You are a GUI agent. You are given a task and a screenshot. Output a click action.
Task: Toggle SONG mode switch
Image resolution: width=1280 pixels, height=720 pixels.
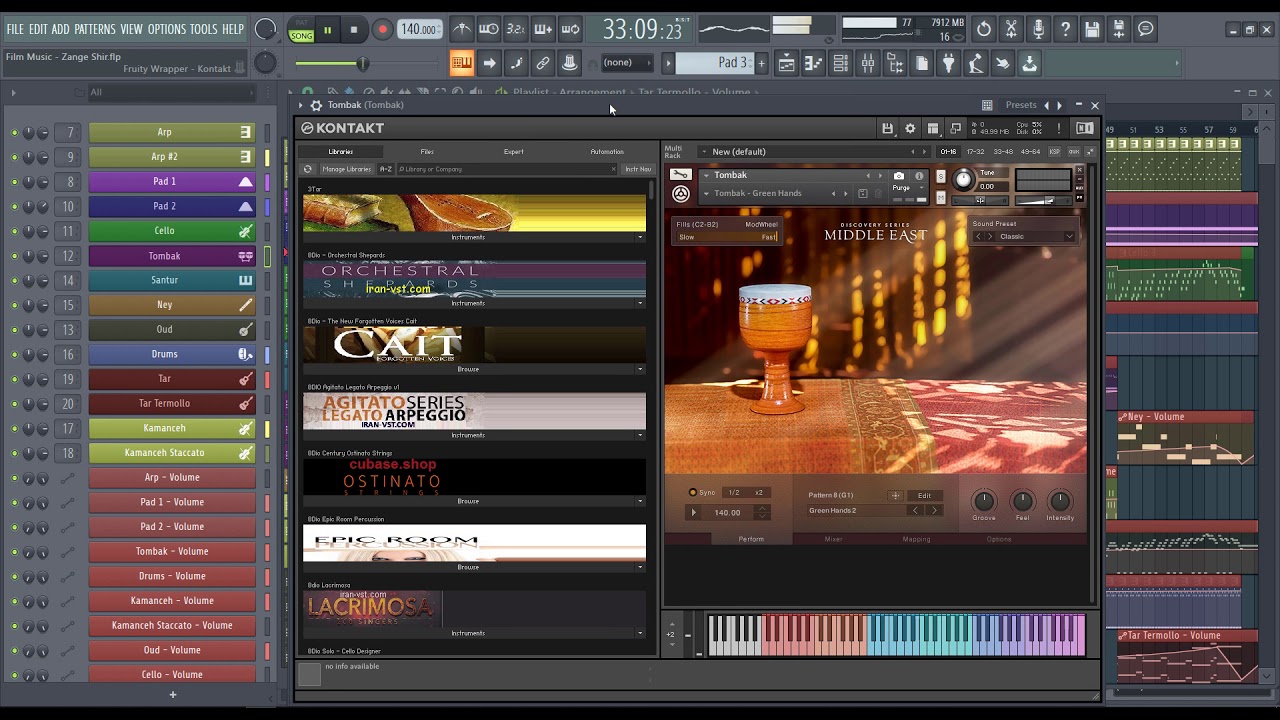(301, 35)
